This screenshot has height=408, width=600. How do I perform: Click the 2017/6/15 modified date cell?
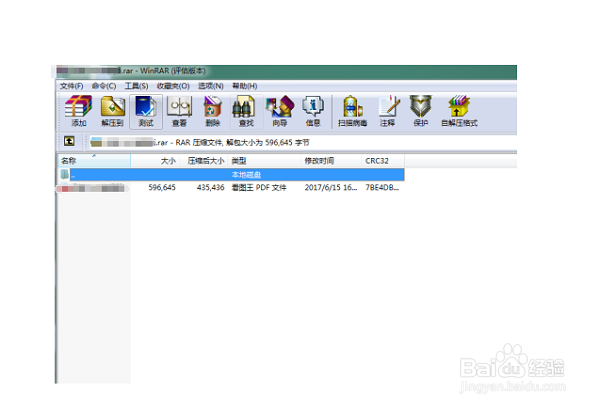tap(331, 188)
